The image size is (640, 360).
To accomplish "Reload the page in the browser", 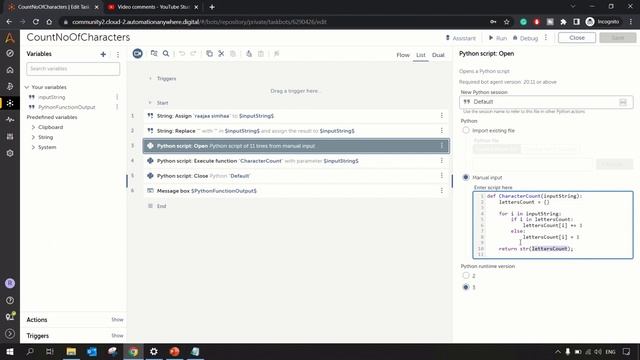I will [x=36, y=22].
